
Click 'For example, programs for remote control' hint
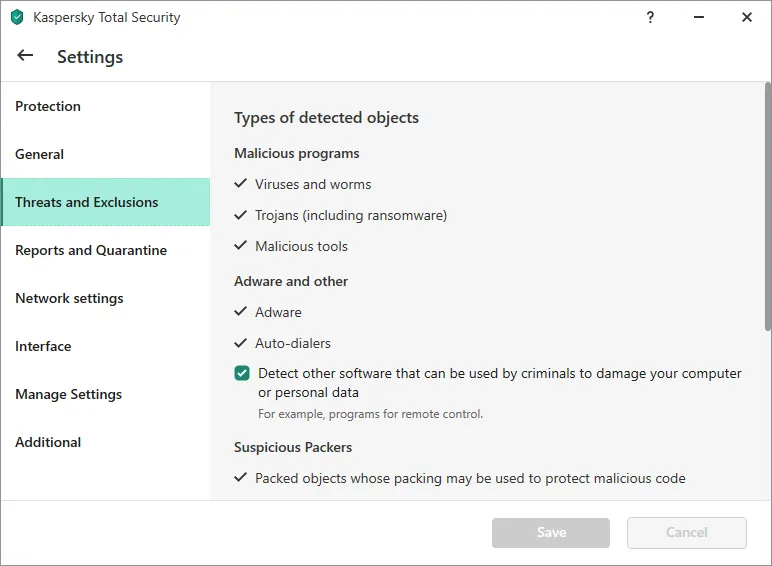370,414
